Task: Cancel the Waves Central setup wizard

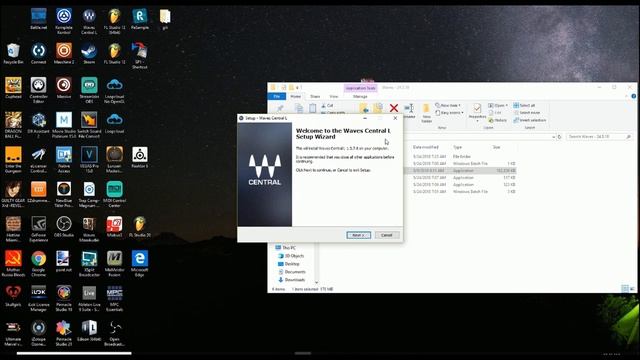Action: 387,235
